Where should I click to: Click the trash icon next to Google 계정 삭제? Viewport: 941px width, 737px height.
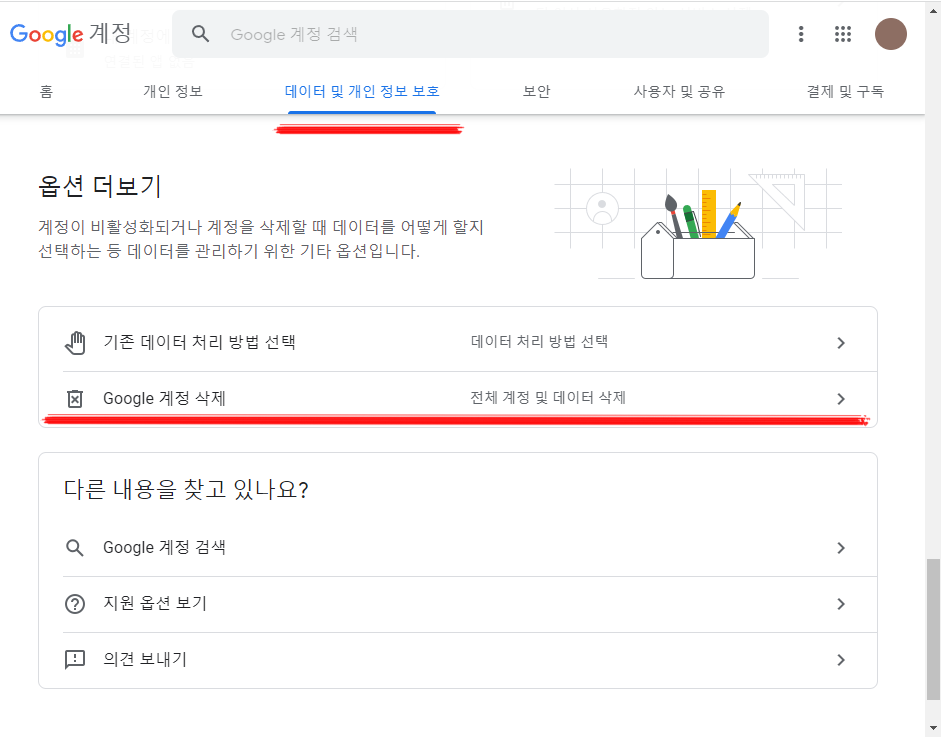click(x=75, y=399)
